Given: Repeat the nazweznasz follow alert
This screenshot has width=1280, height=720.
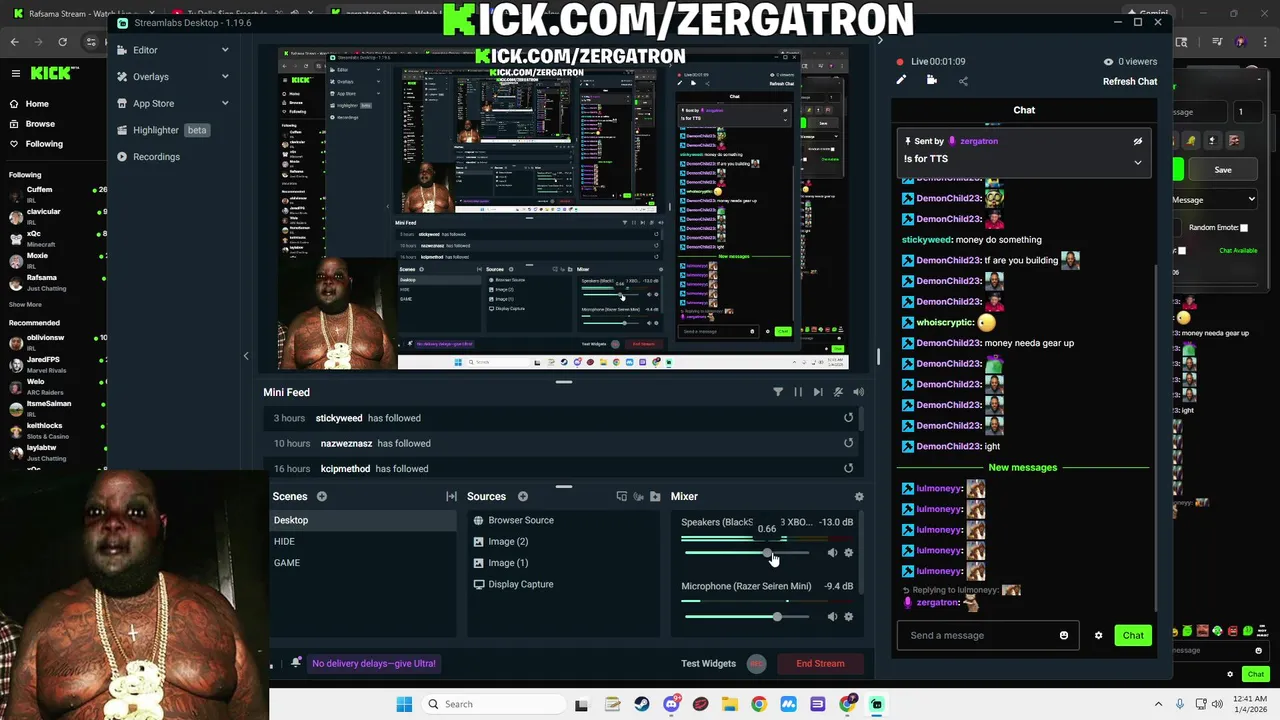Looking at the screenshot, I should click(849, 443).
